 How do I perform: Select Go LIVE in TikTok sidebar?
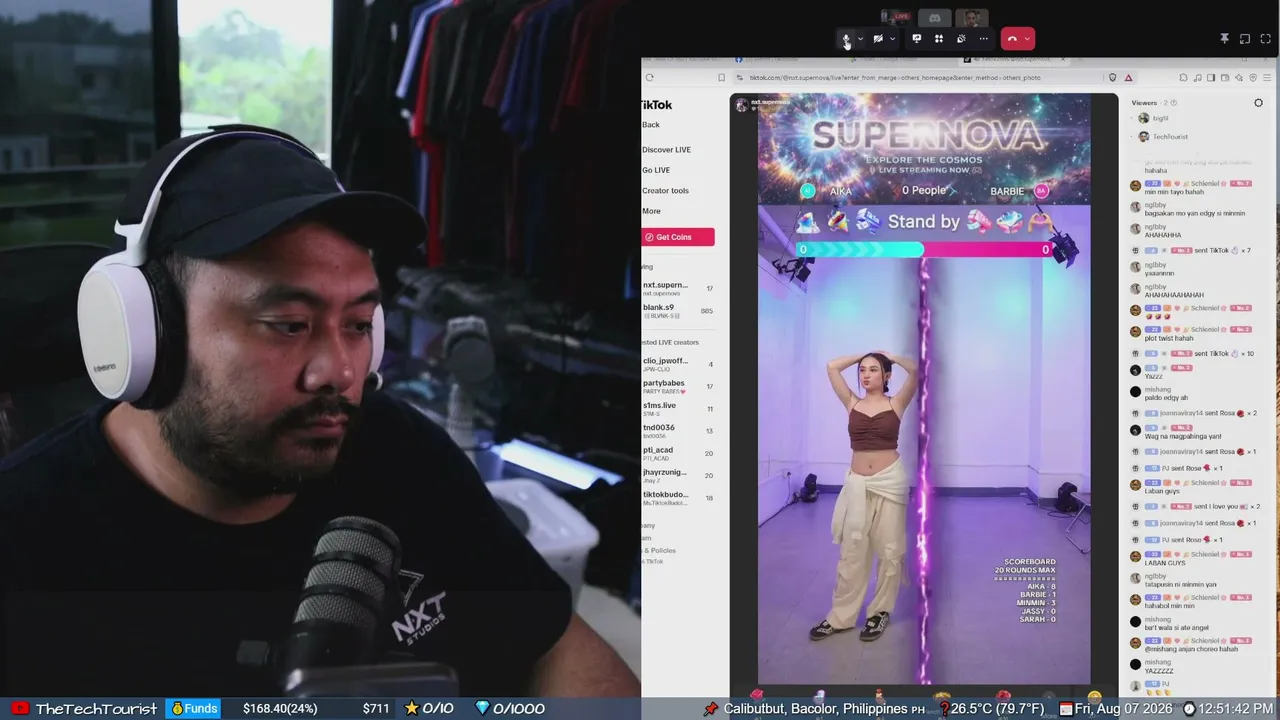[657, 170]
